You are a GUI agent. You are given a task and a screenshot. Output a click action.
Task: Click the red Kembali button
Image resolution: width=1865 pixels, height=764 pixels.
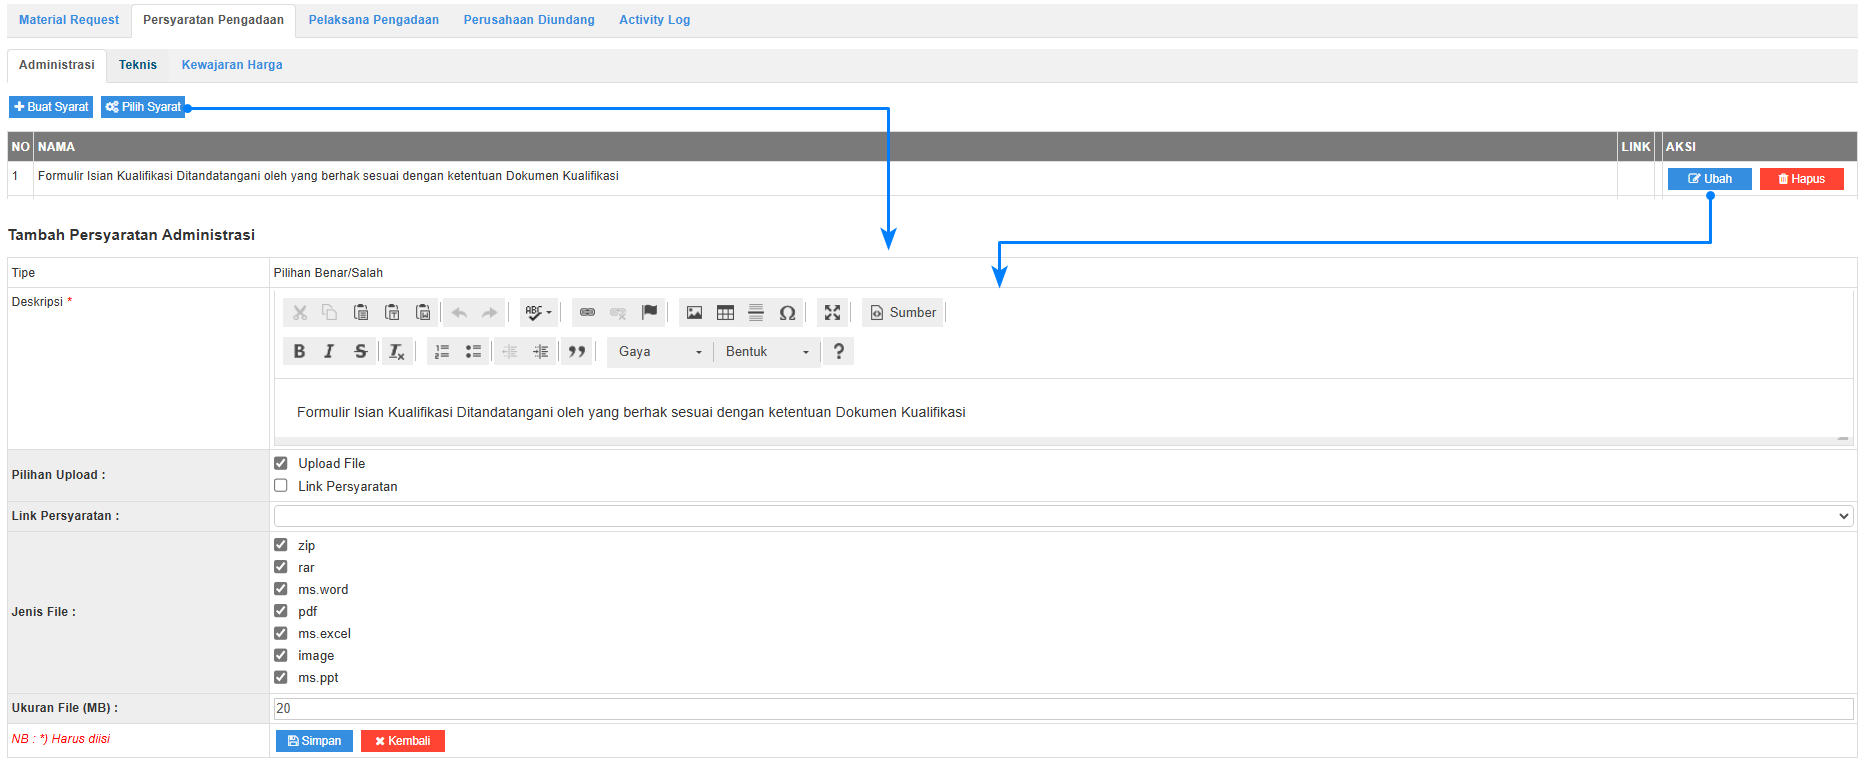[x=403, y=741]
